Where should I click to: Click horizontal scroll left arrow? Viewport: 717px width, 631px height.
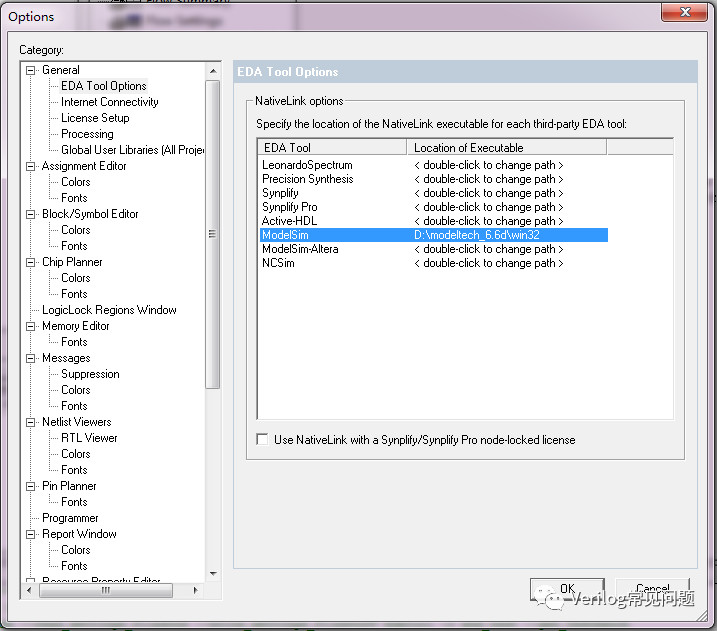point(29,590)
